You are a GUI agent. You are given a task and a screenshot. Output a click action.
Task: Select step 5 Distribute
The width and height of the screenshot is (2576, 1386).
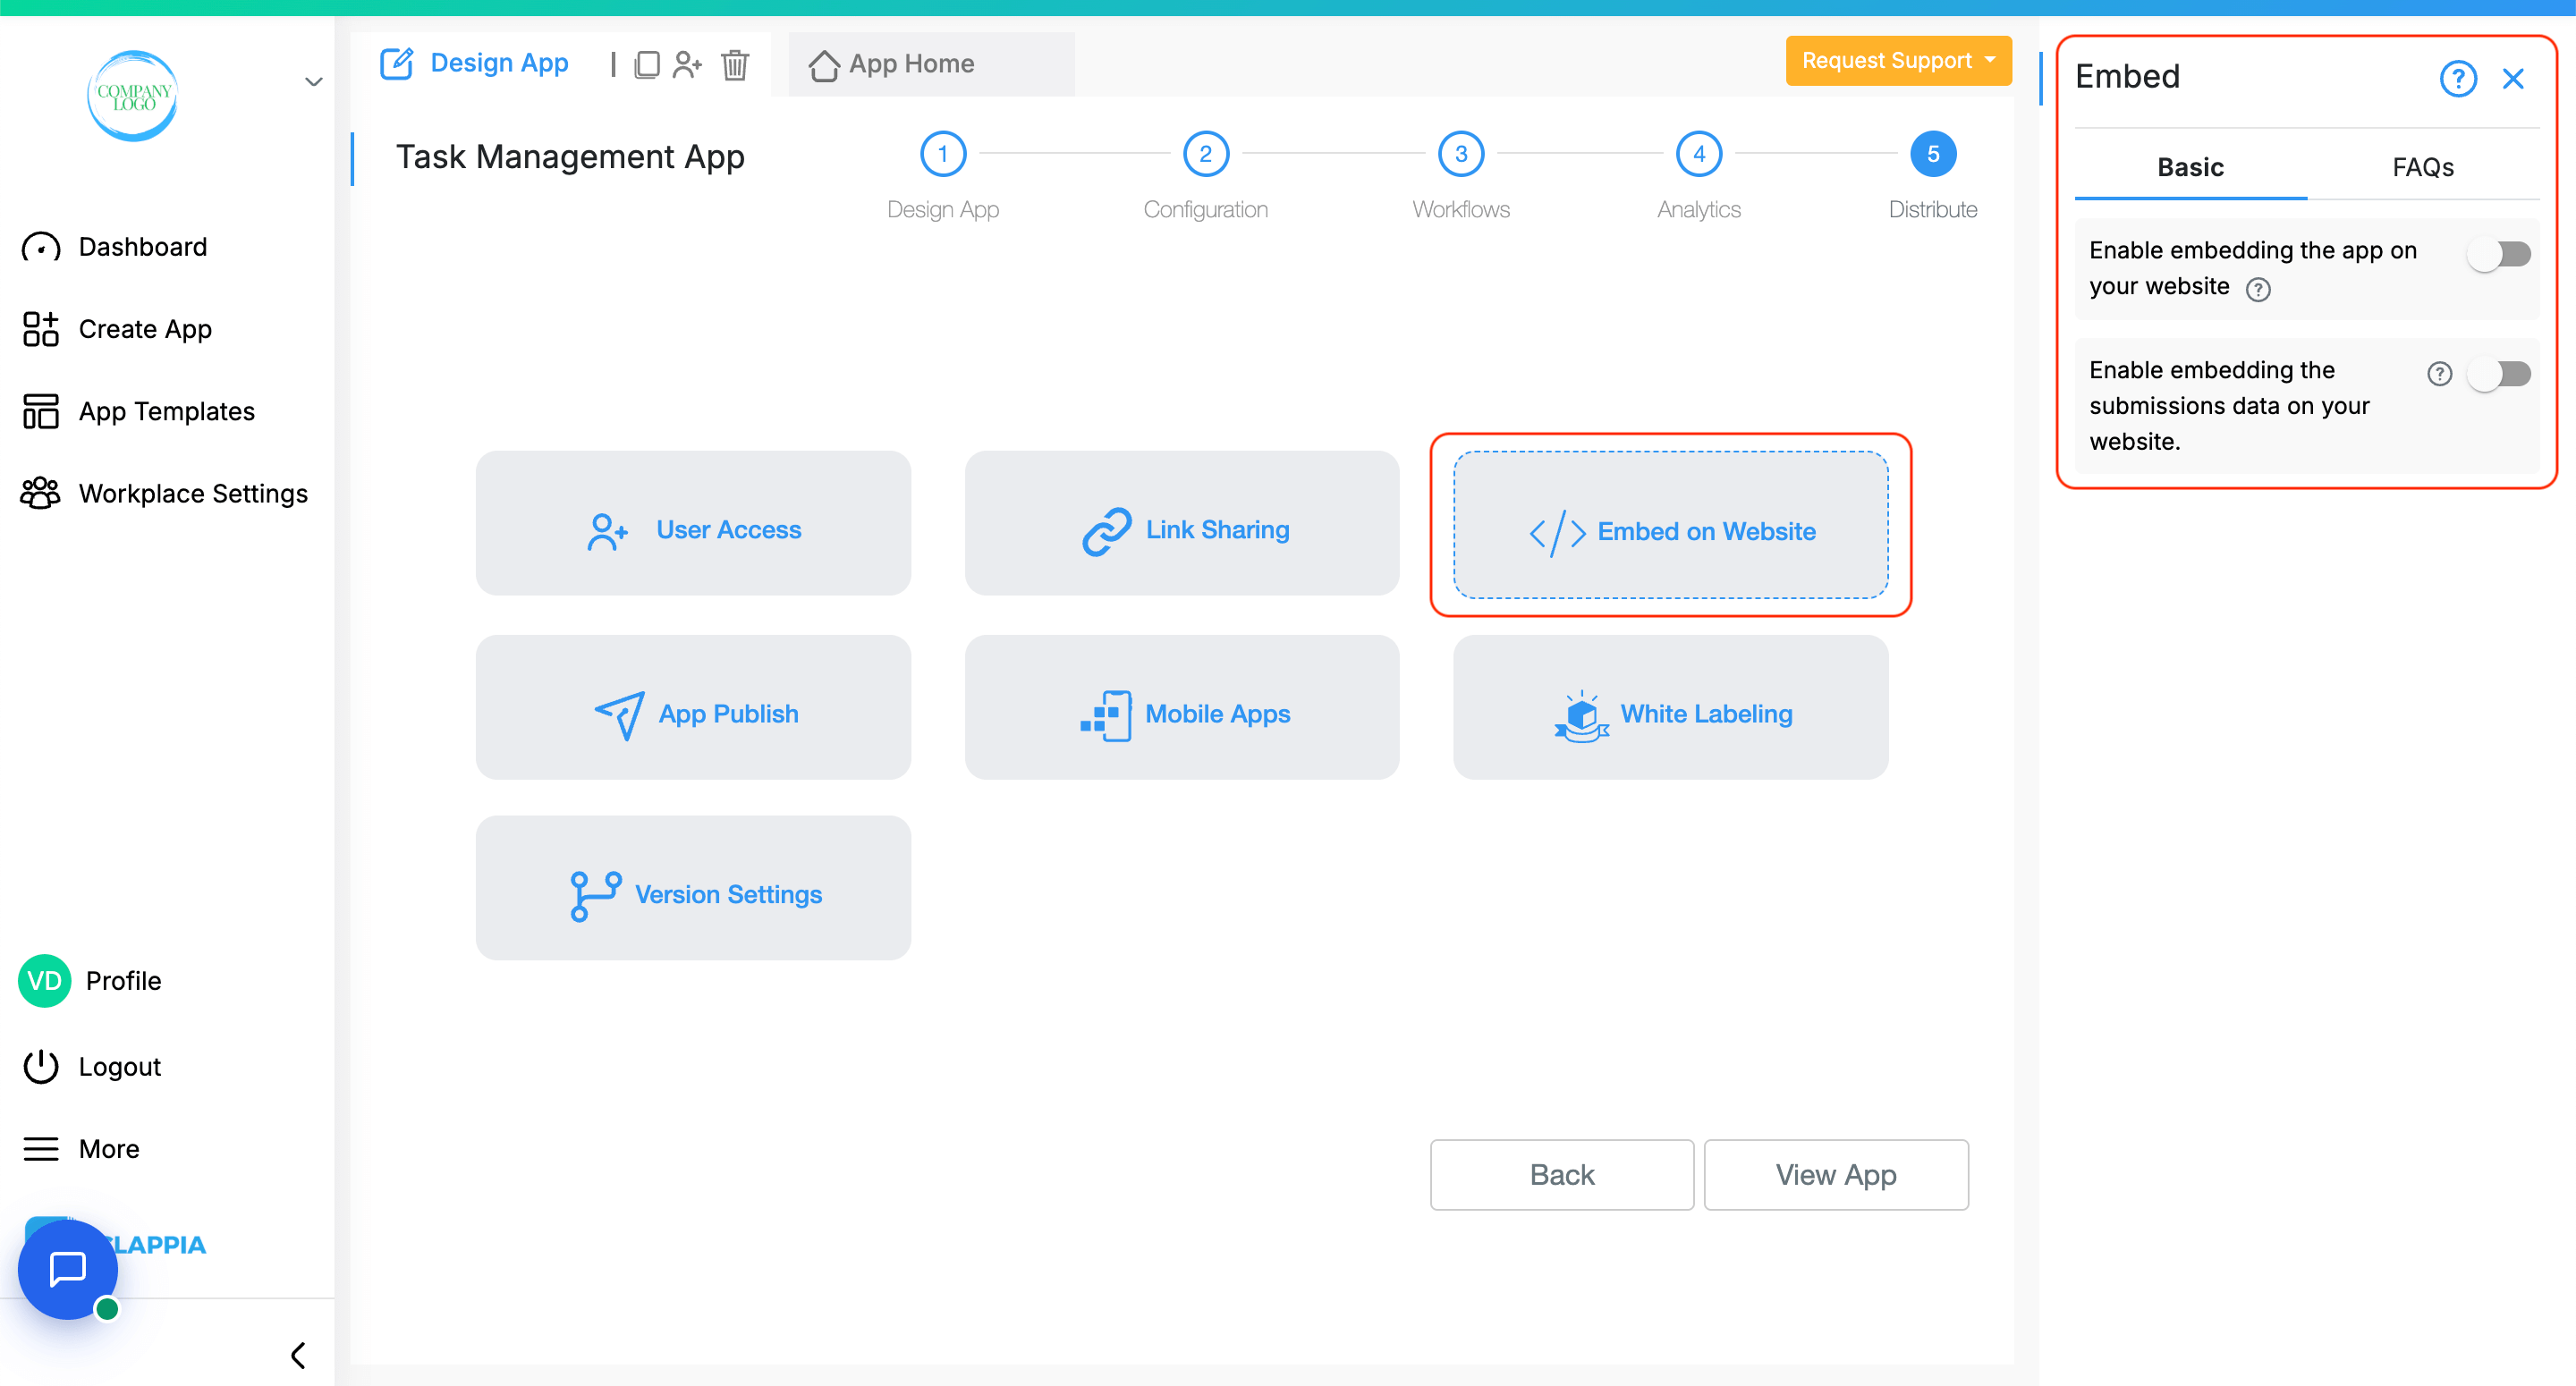click(1932, 154)
